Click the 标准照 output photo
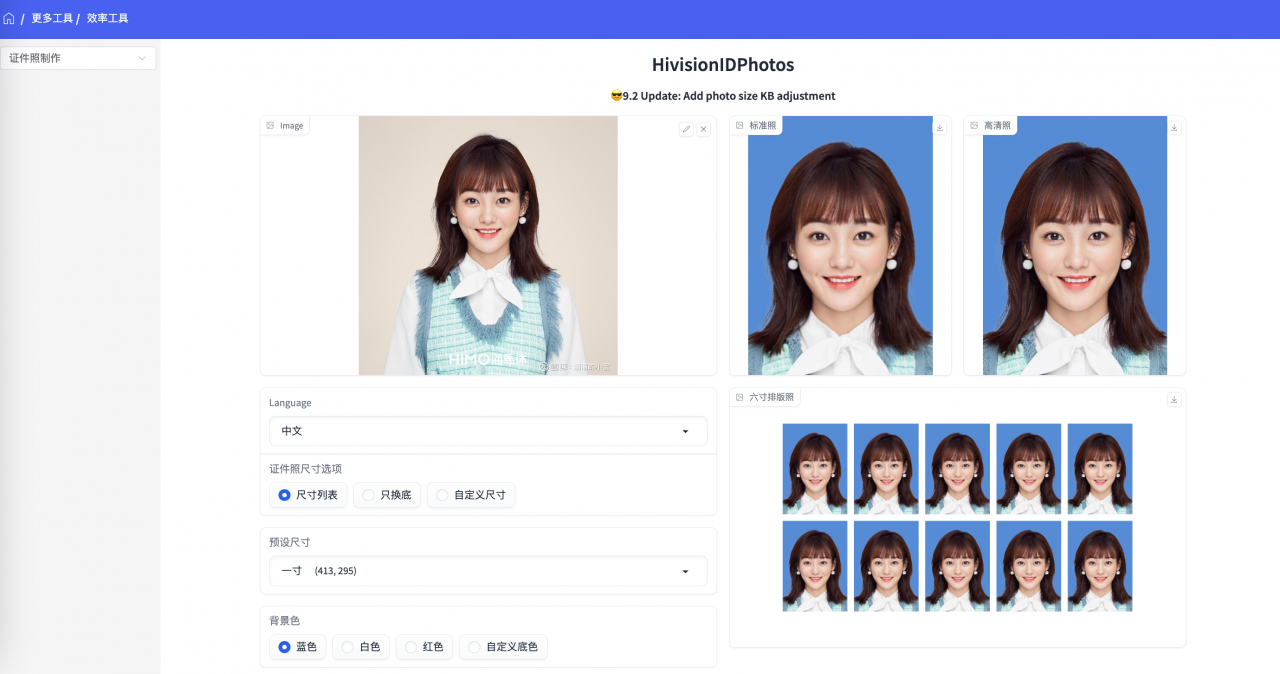The height and width of the screenshot is (674, 1280). (840, 245)
